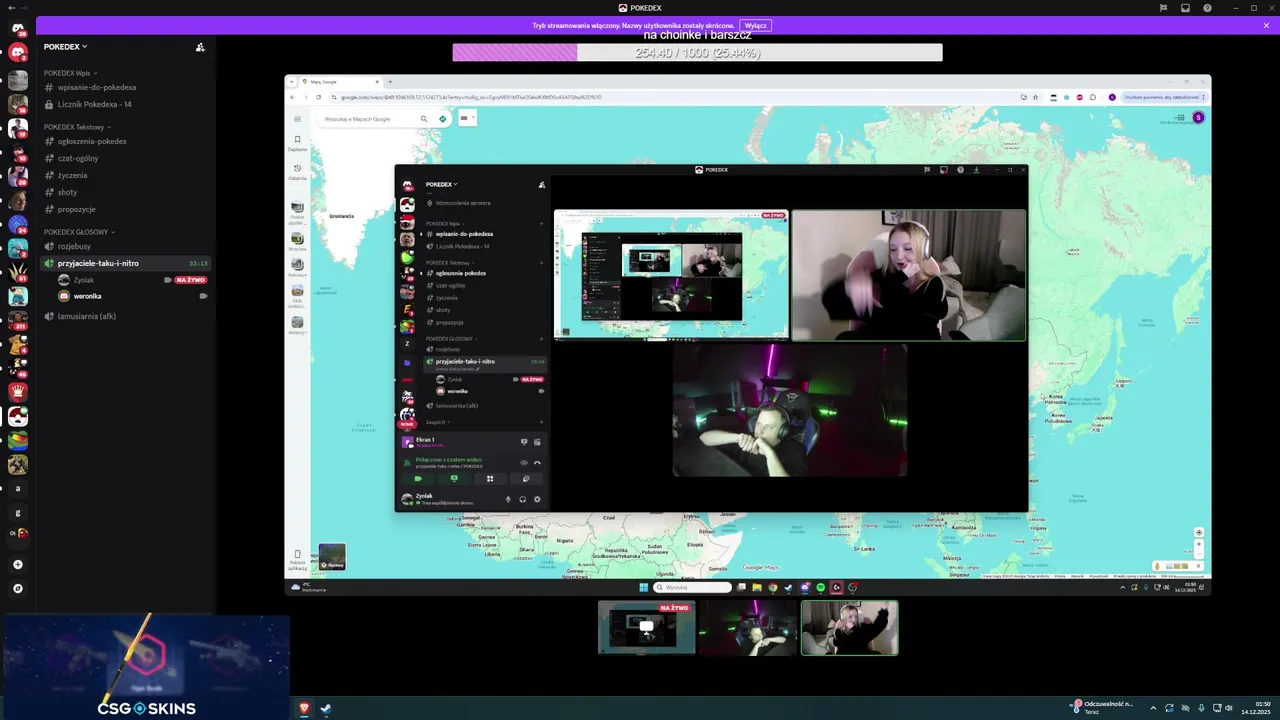Open the server icon with badge 10
Image resolution: width=1280 pixels, height=720 pixels.
(18, 152)
